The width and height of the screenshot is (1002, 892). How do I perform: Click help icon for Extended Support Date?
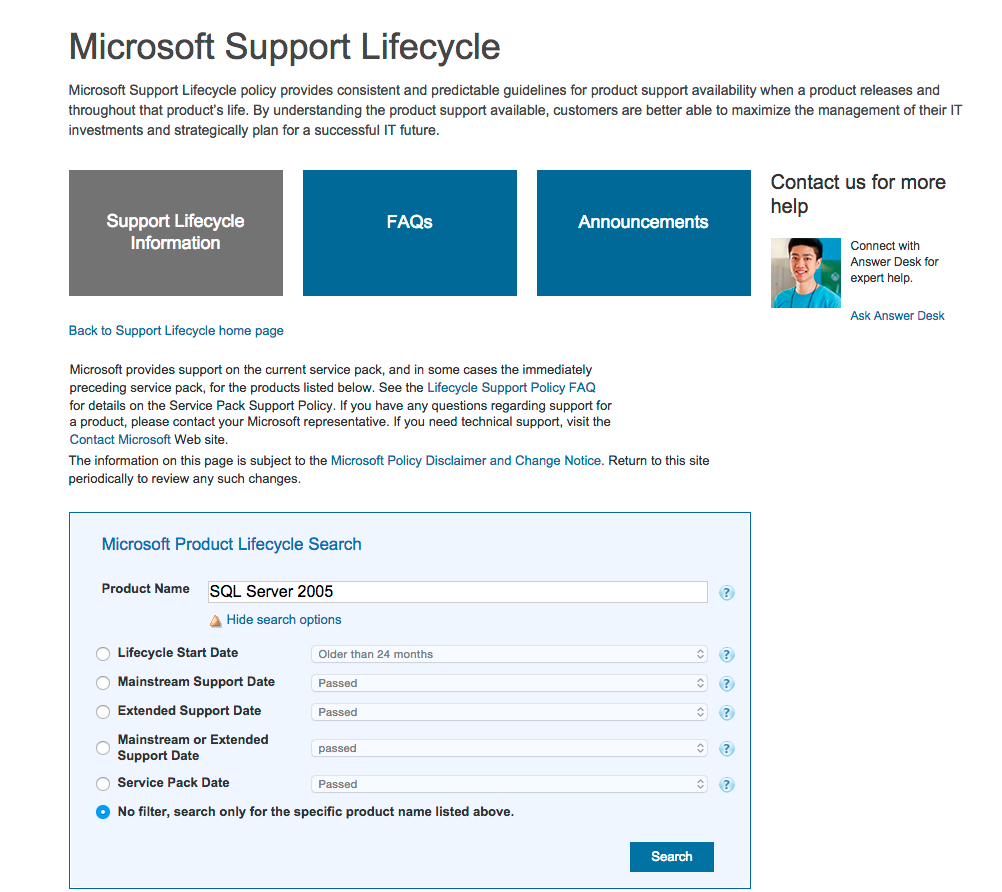coord(726,712)
